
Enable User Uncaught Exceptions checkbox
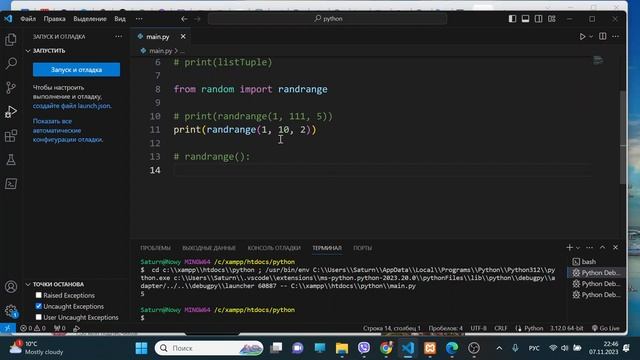39,317
